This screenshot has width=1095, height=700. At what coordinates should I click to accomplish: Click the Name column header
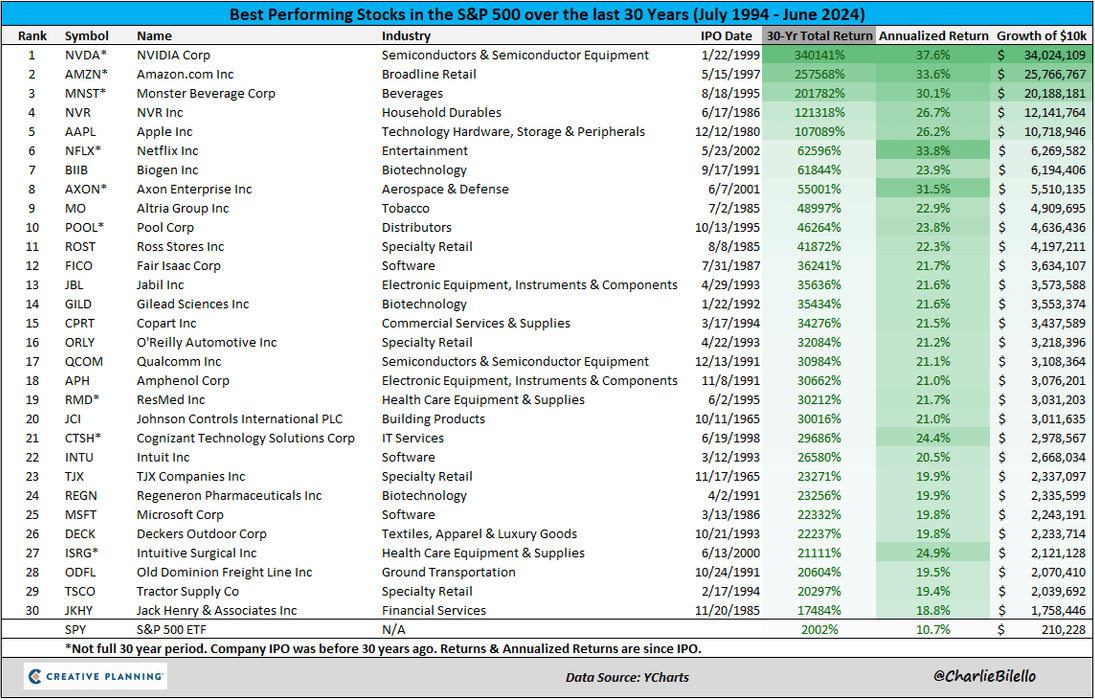[x=154, y=36]
